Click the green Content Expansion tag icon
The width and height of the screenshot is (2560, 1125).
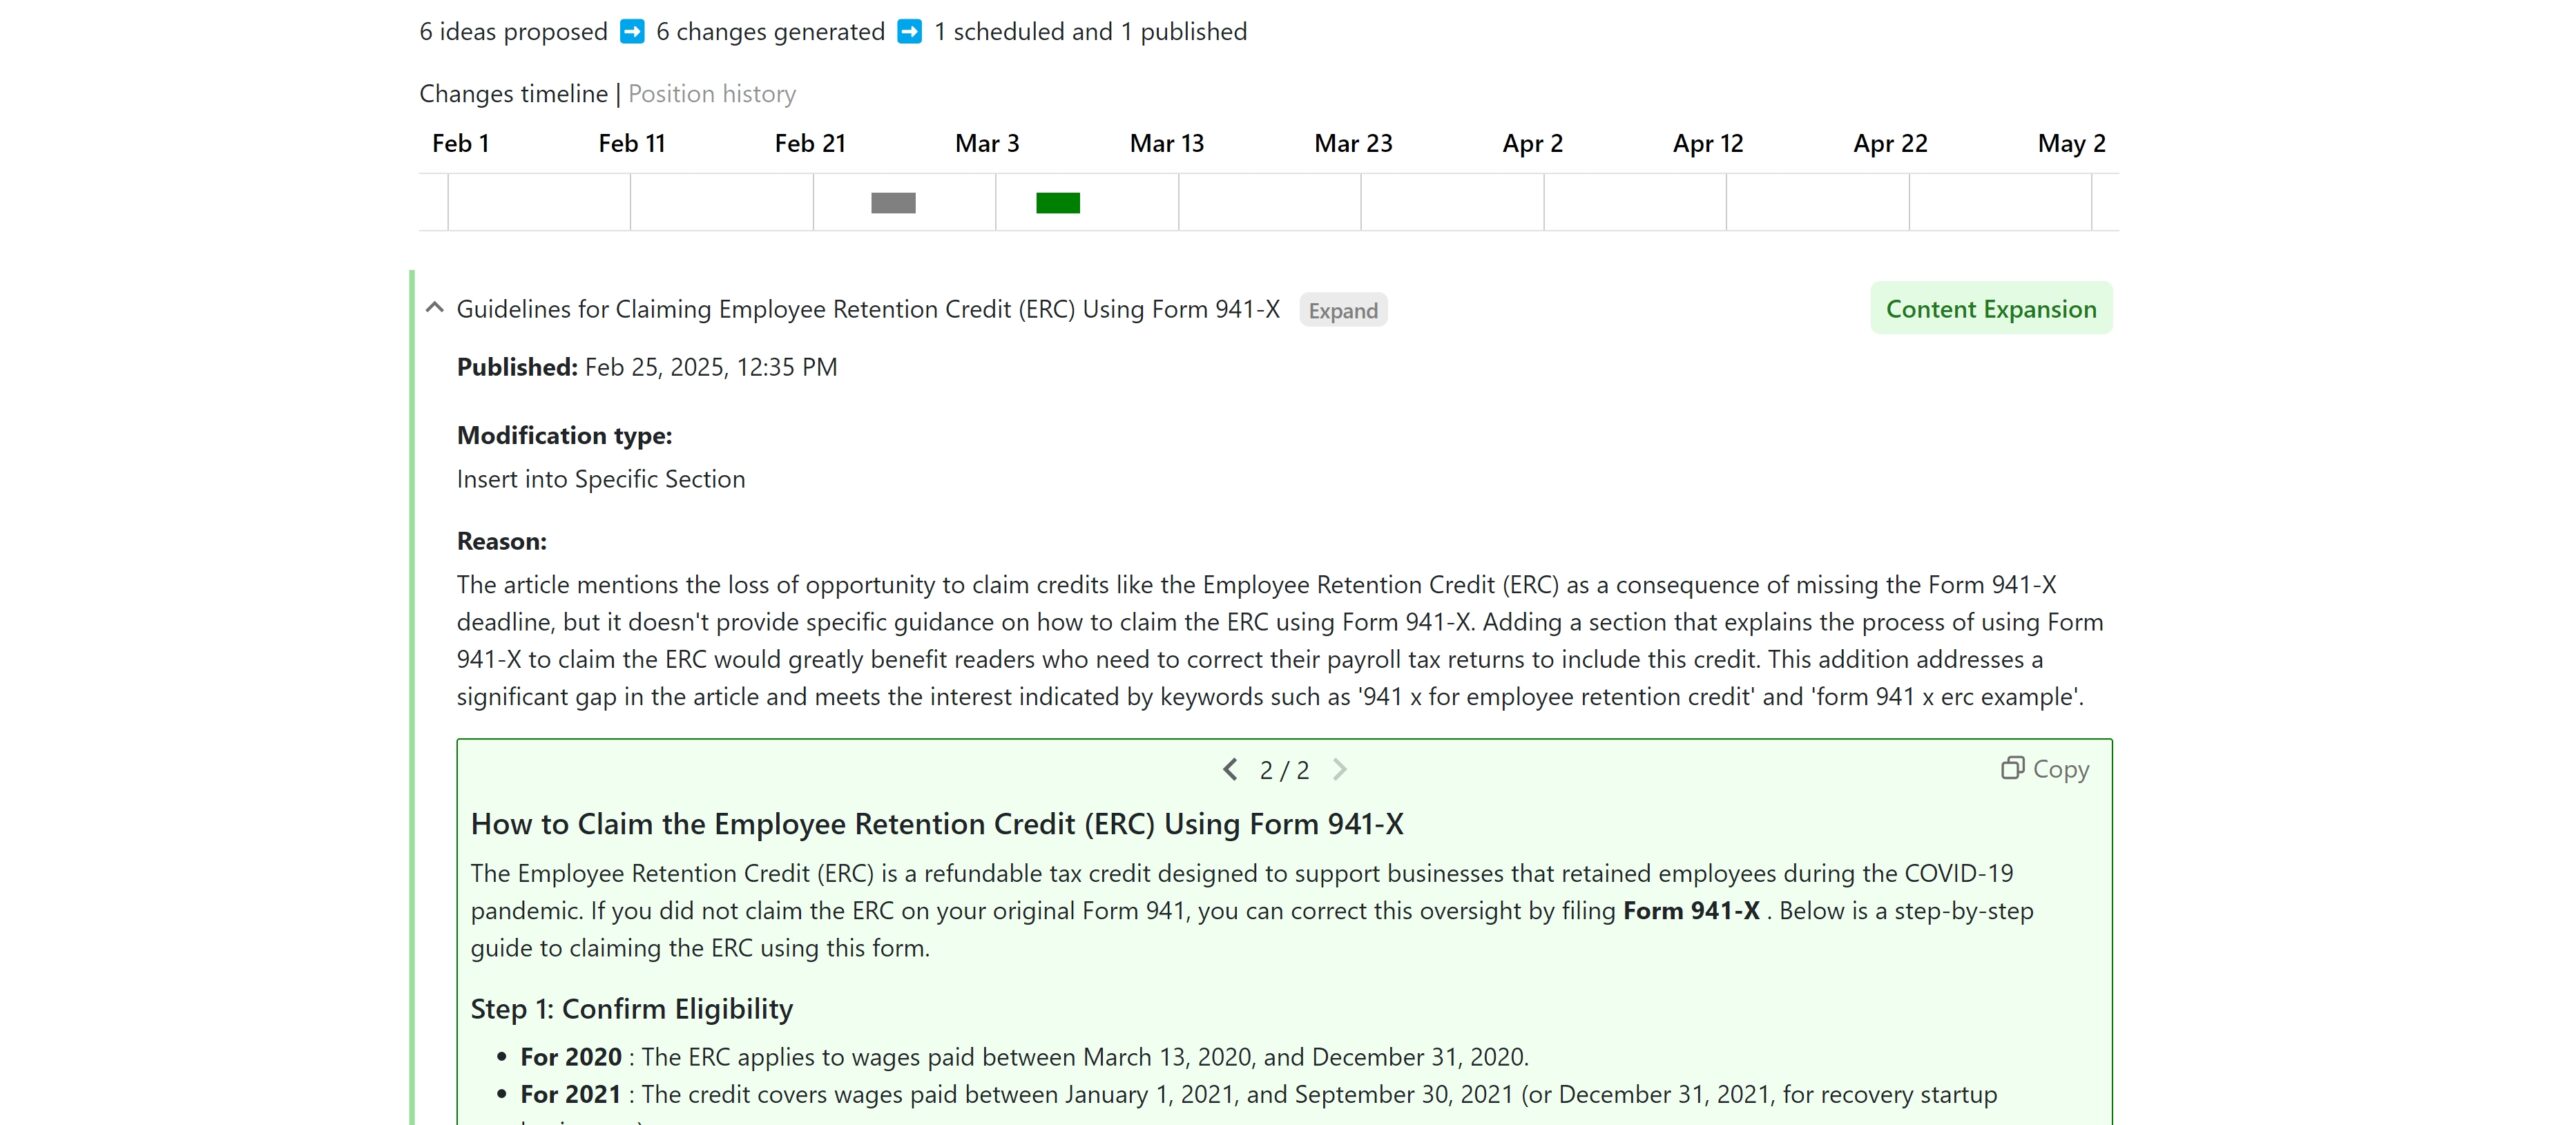tap(1990, 309)
